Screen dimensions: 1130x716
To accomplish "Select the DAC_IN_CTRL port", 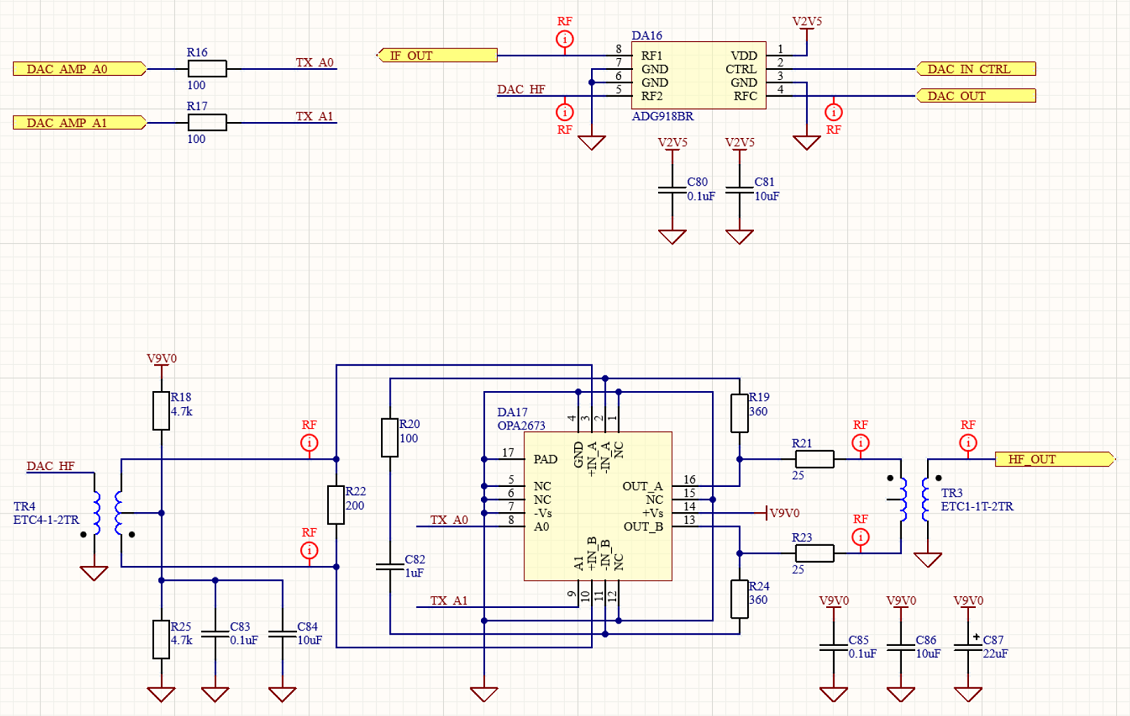I will [976, 69].
